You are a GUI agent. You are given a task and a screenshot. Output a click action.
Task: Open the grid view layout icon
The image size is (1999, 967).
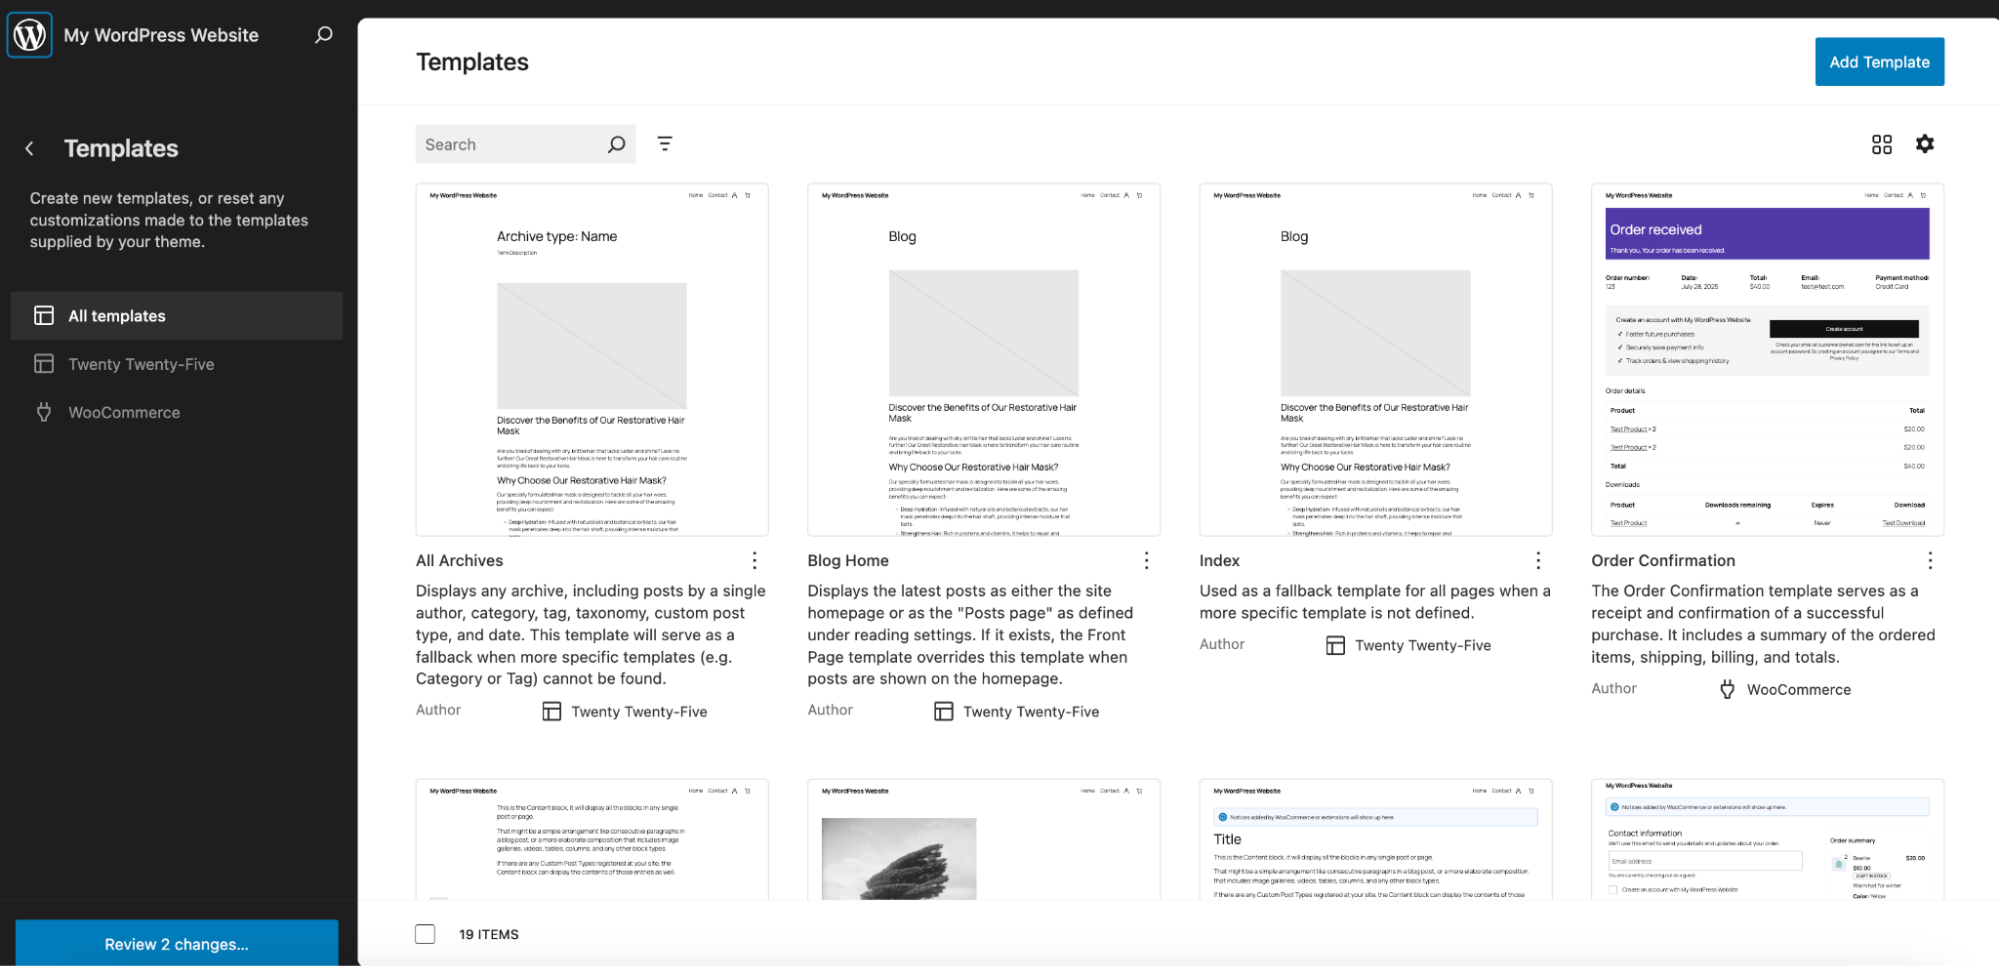click(1882, 144)
